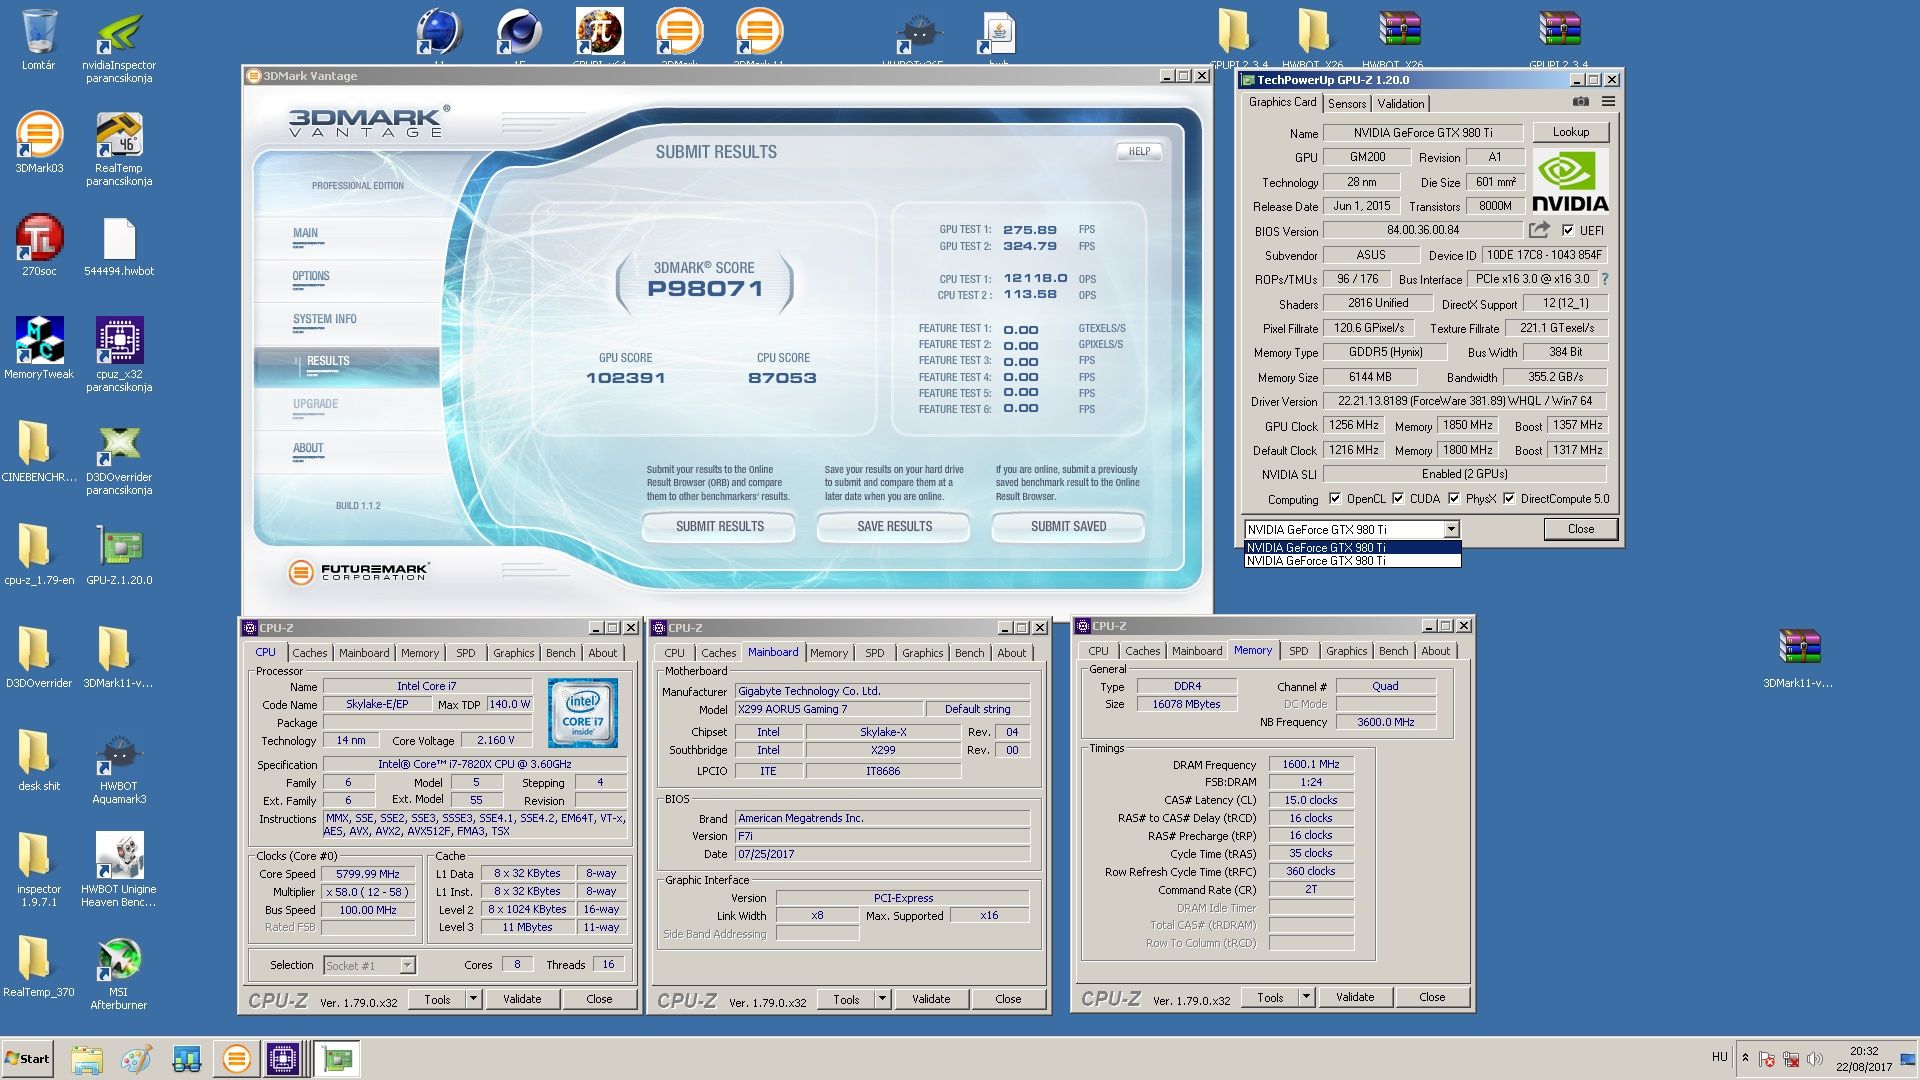Screen dimensions: 1920x1080
Task: Open nvidiaInspector desktop shortcut
Action: pos(118,35)
